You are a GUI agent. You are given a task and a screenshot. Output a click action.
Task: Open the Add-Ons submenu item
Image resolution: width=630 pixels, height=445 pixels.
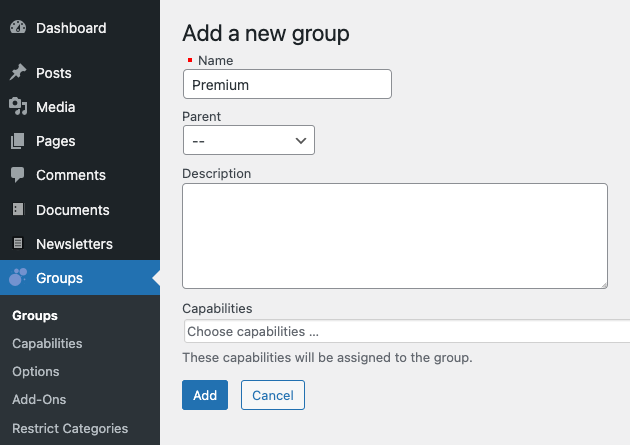coord(39,400)
